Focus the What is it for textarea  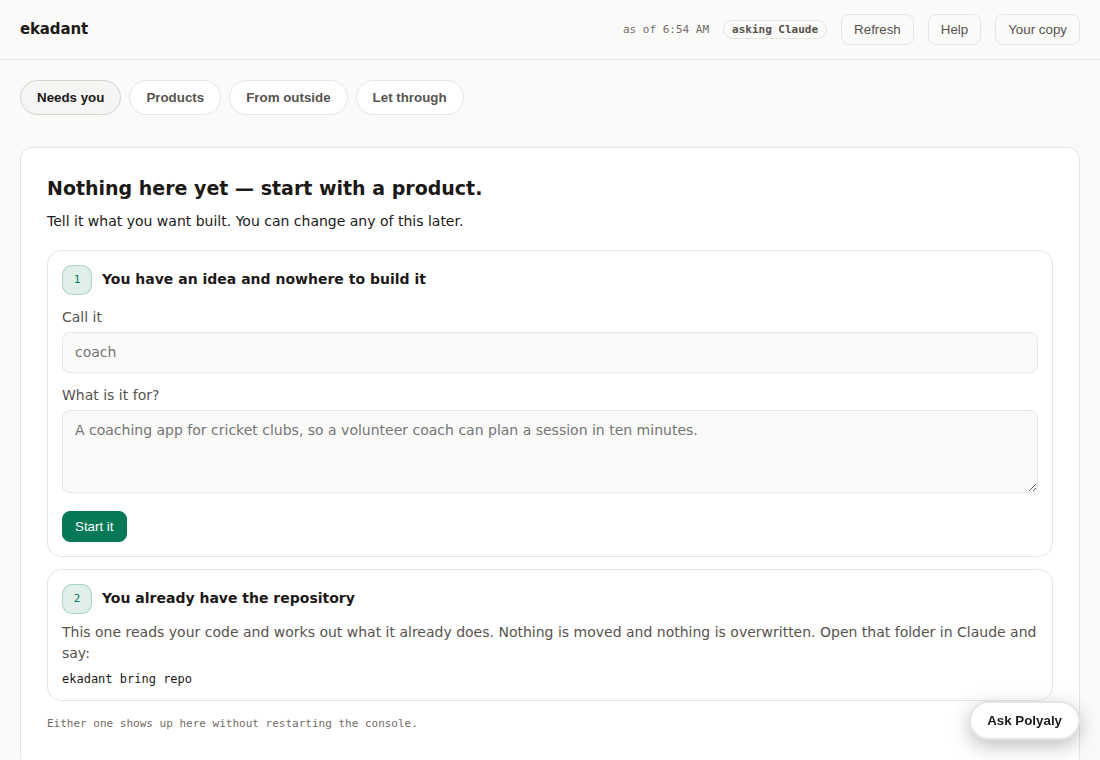pos(549,451)
